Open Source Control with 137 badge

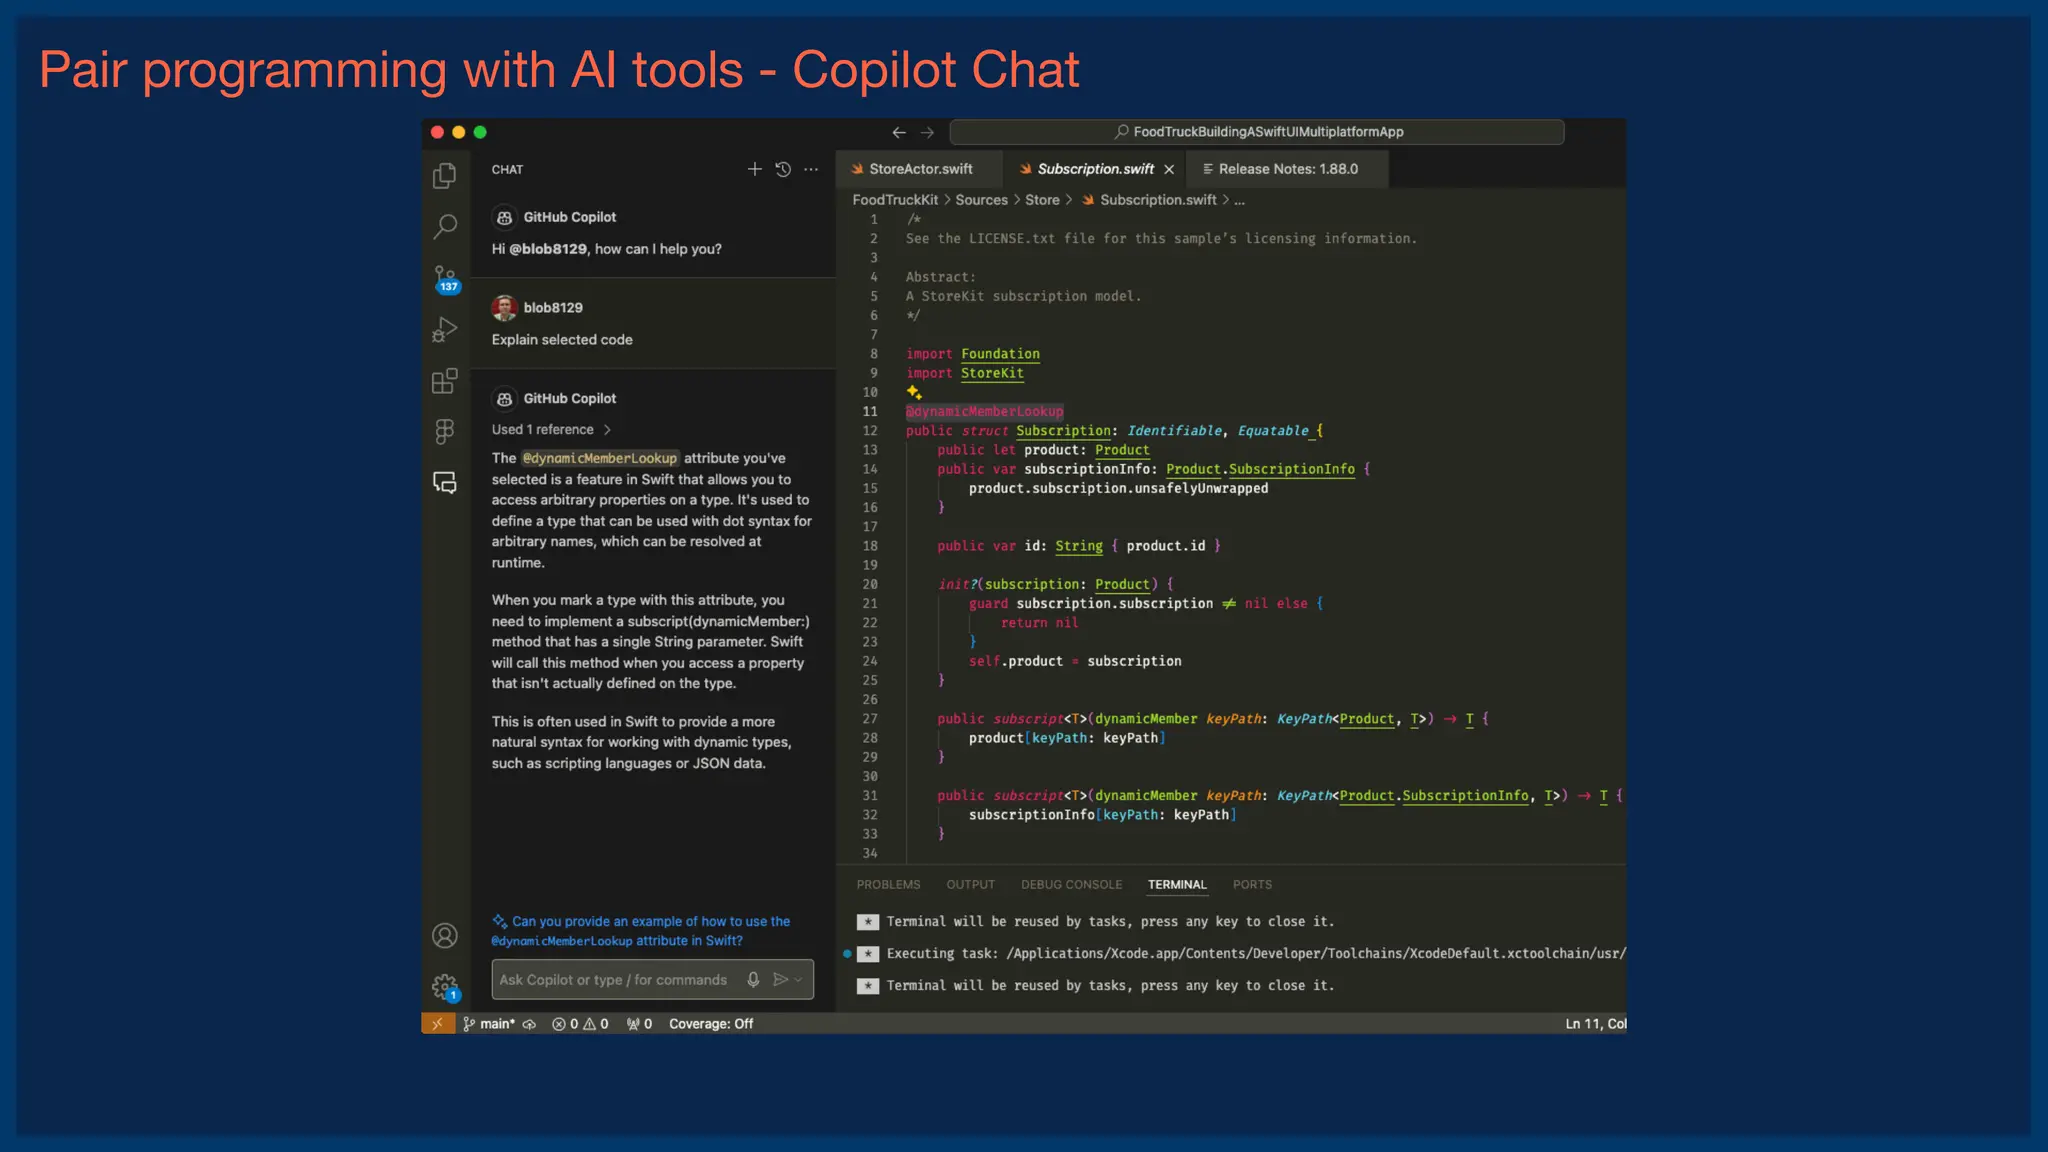click(445, 279)
